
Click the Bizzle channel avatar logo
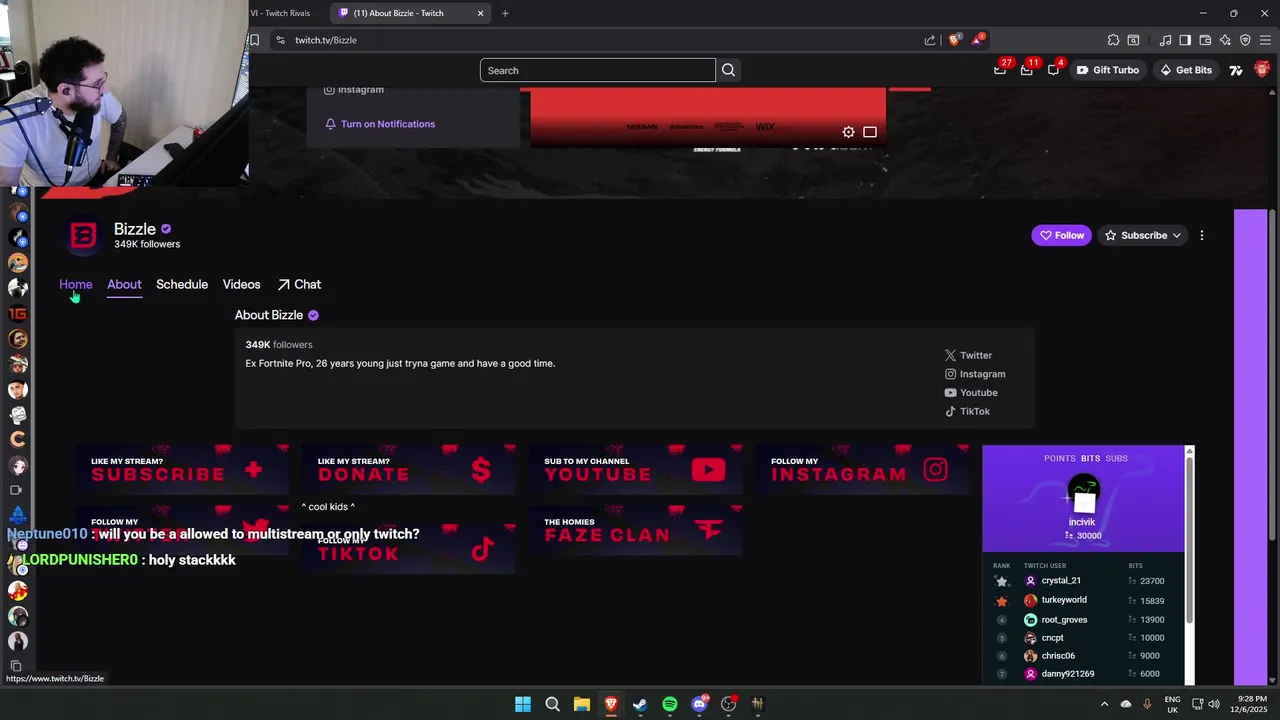pos(84,235)
